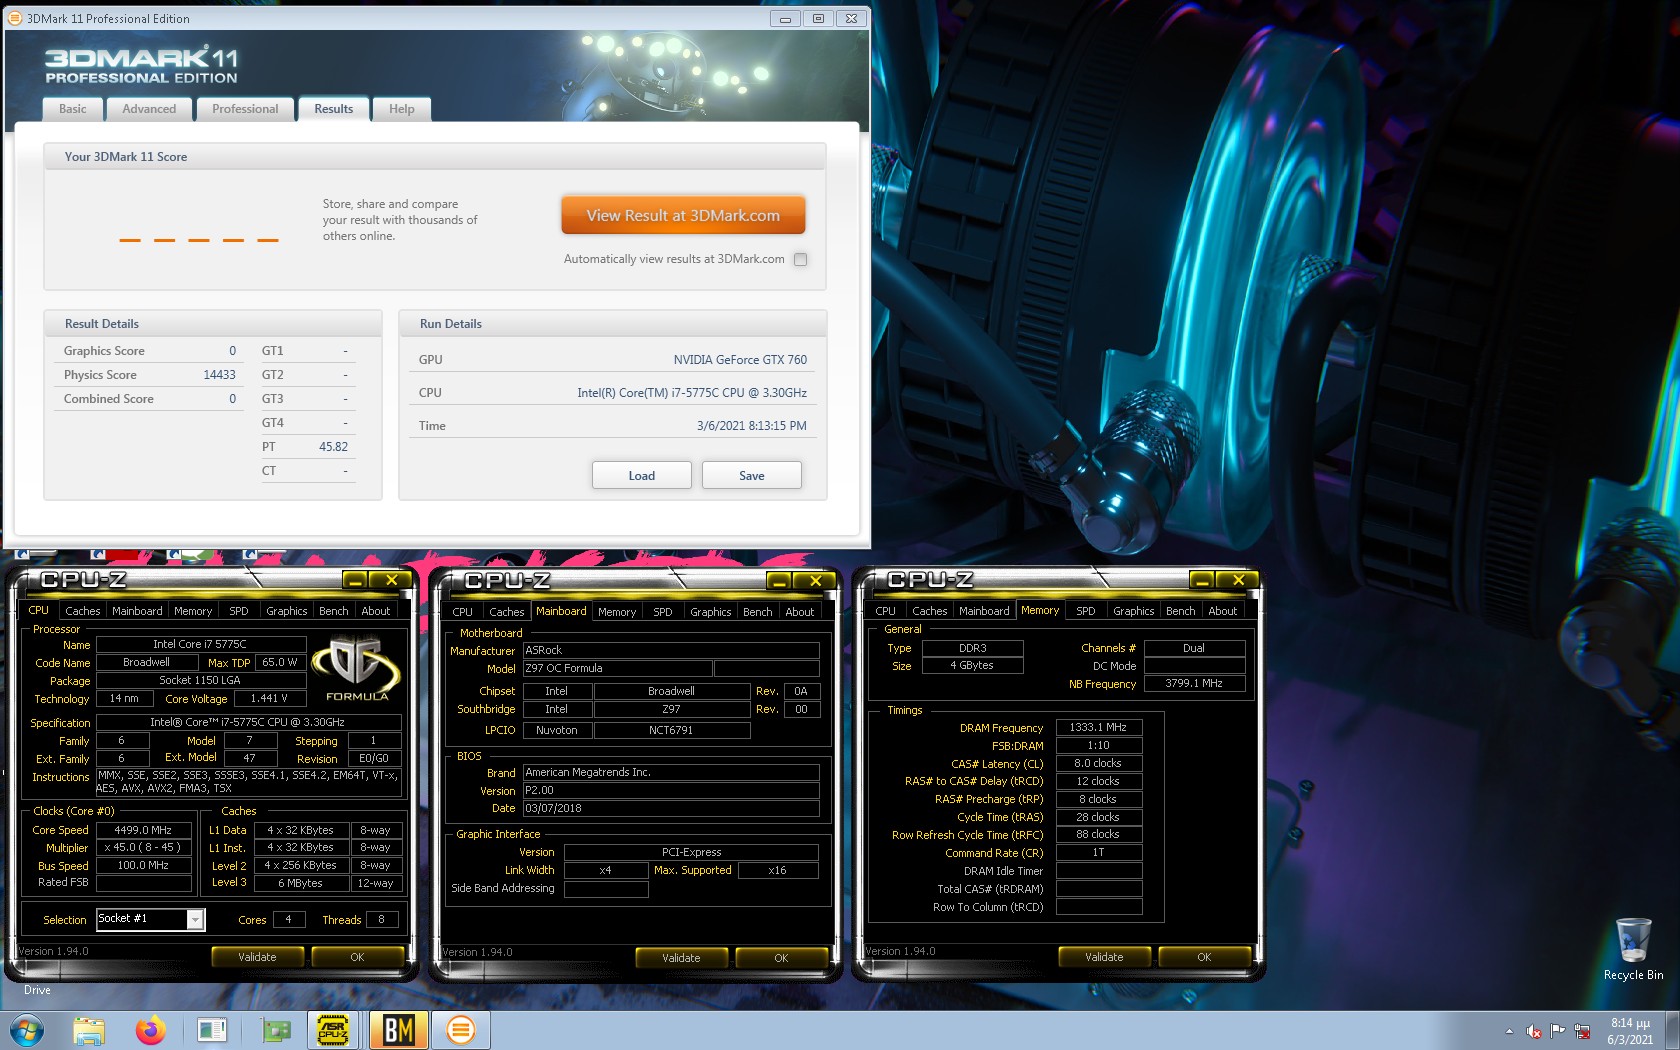Open the Professional tab in 3DMark
The width and height of the screenshot is (1680, 1050).
click(245, 109)
